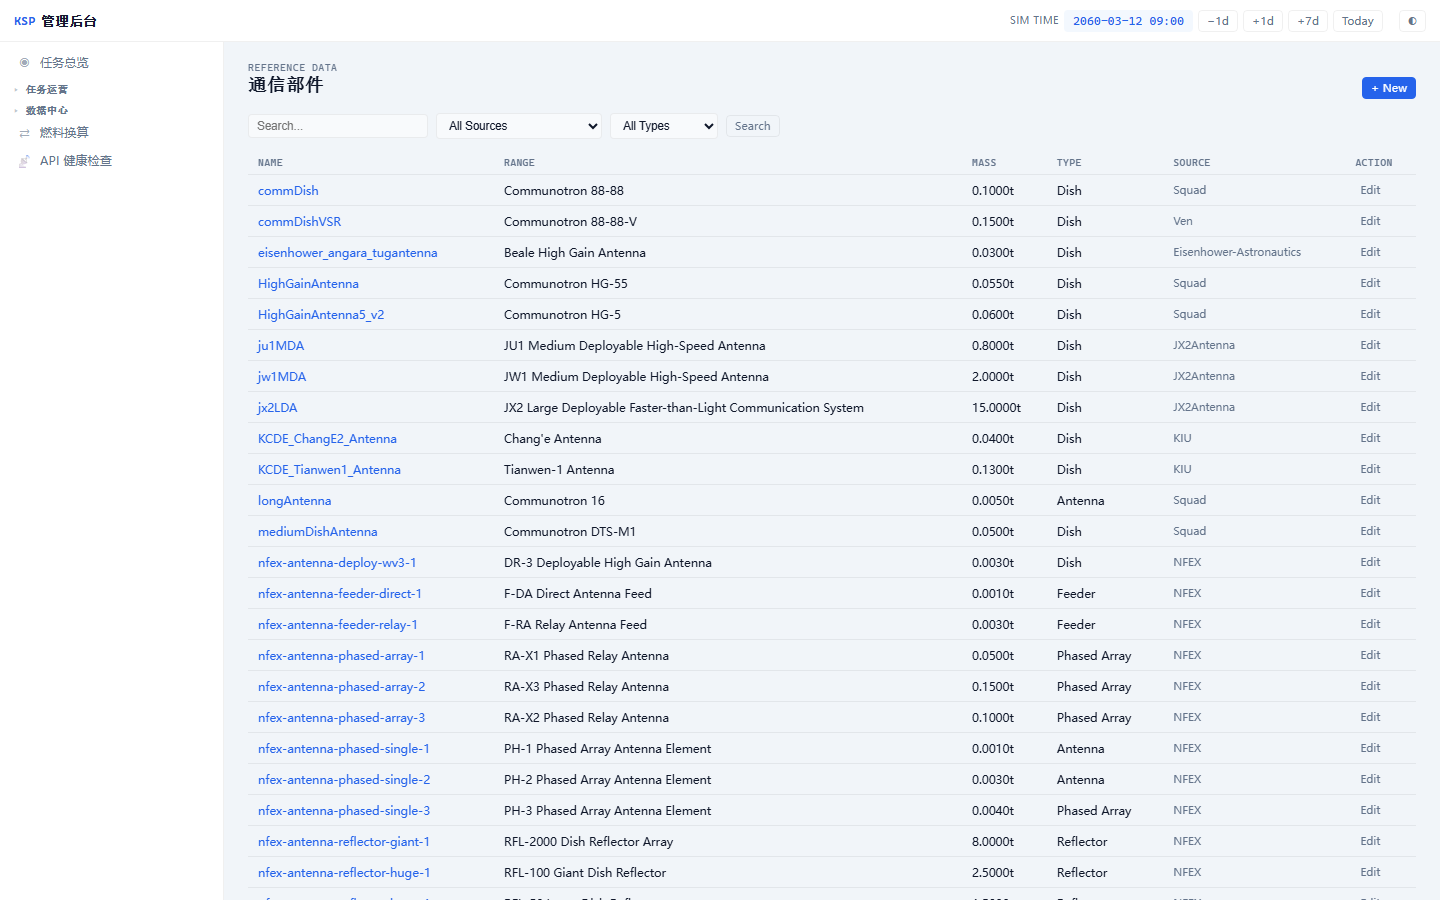Select 'JX2 Large Deployable Faster-than-Light Communication System' text
Screen dimensions: 1440x900
(x=684, y=407)
